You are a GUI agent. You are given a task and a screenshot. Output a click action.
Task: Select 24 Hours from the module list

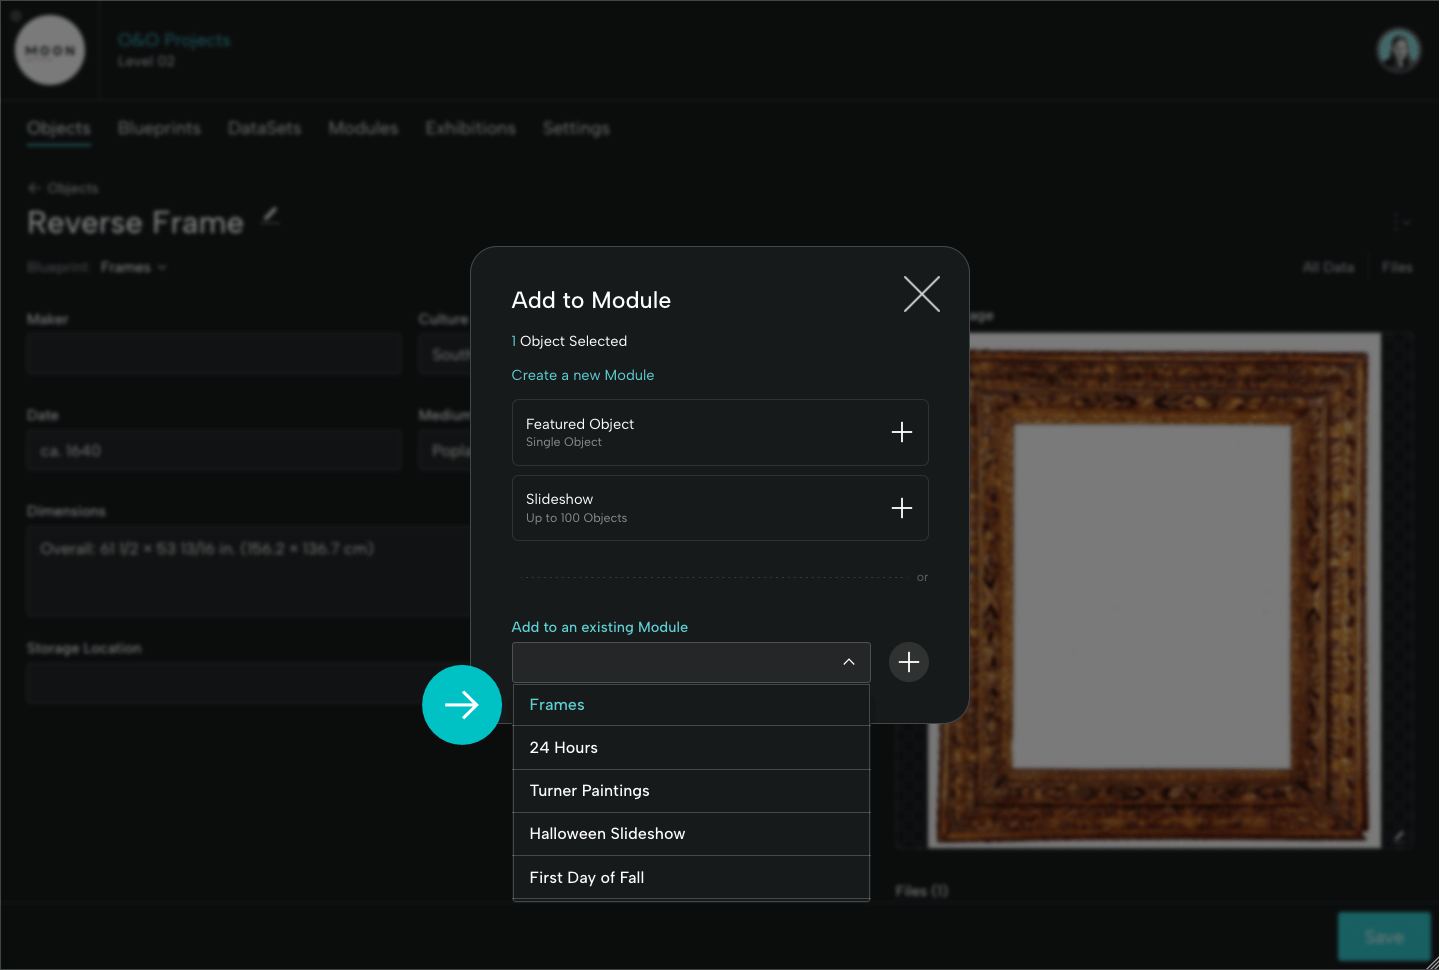[x=563, y=747]
